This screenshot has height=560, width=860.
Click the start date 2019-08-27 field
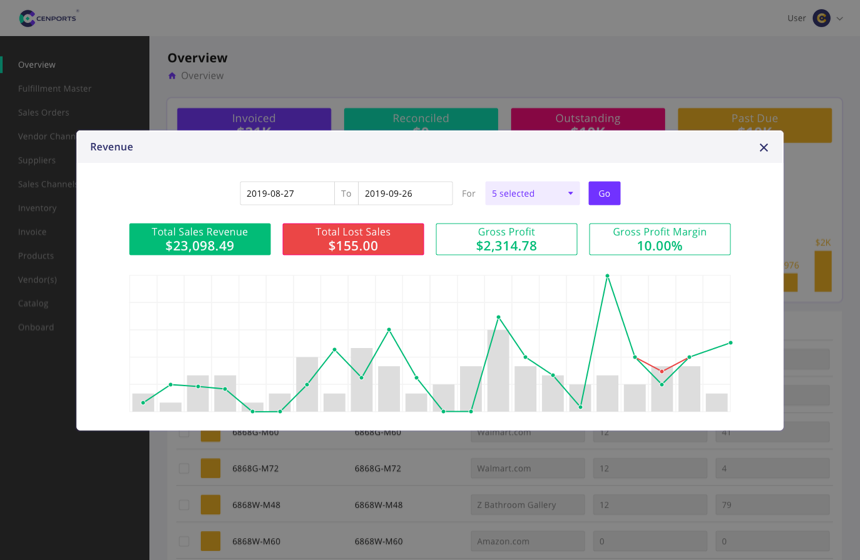(287, 193)
